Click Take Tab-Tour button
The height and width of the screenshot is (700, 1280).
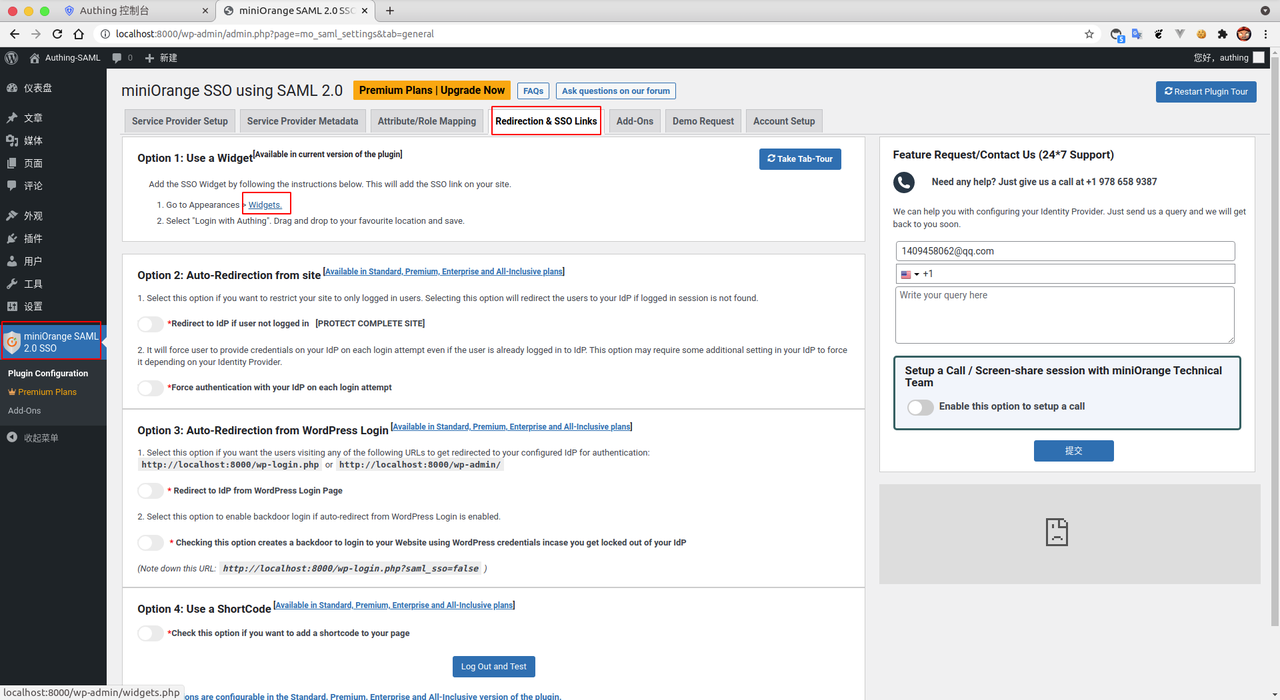[800, 159]
